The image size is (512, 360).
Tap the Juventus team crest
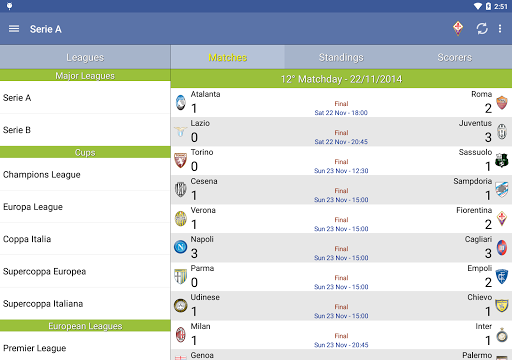pyautogui.click(x=502, y=131)
